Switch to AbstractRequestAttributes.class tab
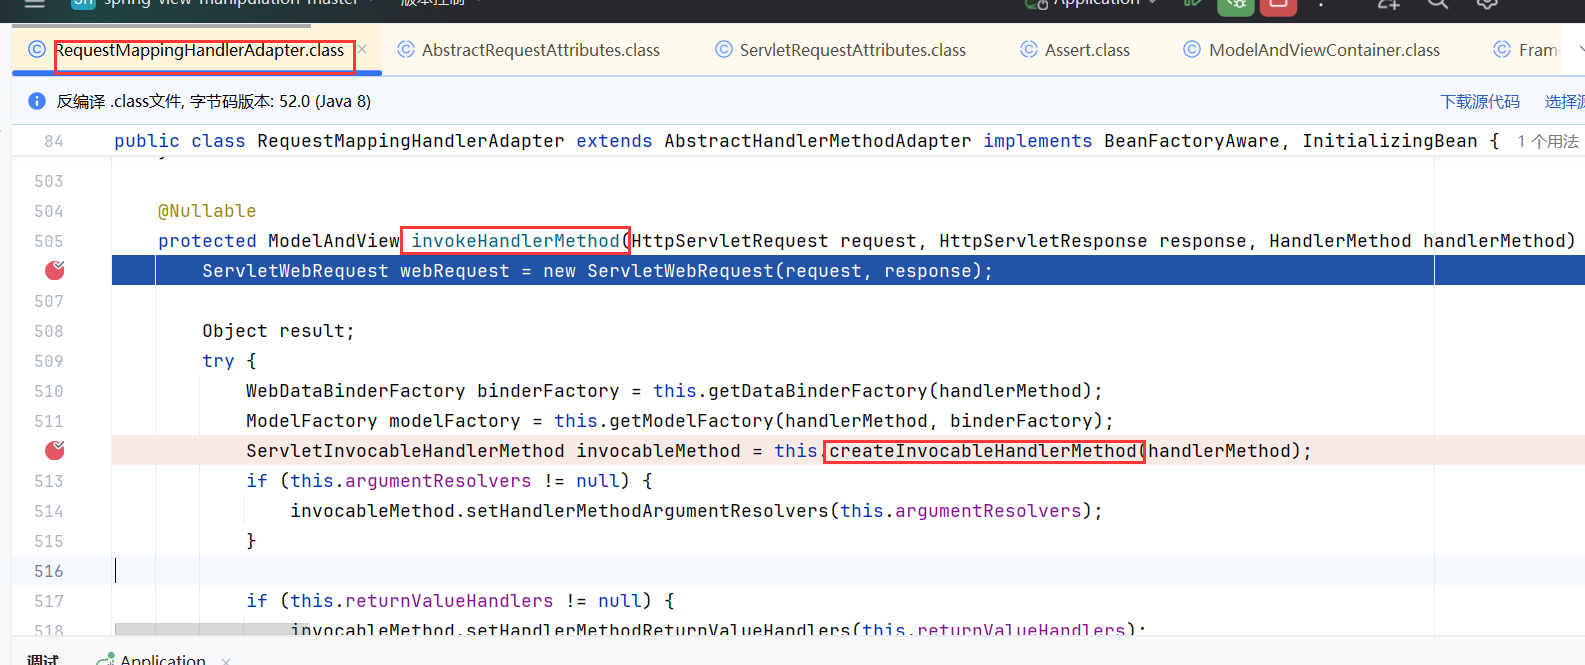1585x665 pixels. (540, 50)
